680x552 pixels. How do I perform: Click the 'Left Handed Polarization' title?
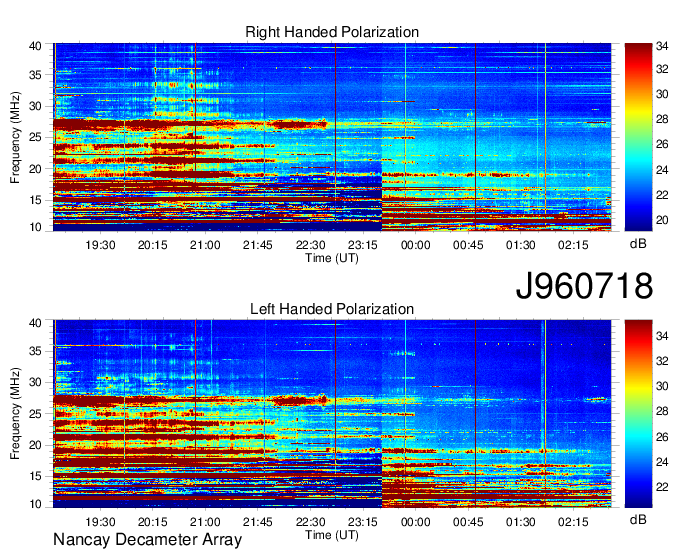[332, 309]
